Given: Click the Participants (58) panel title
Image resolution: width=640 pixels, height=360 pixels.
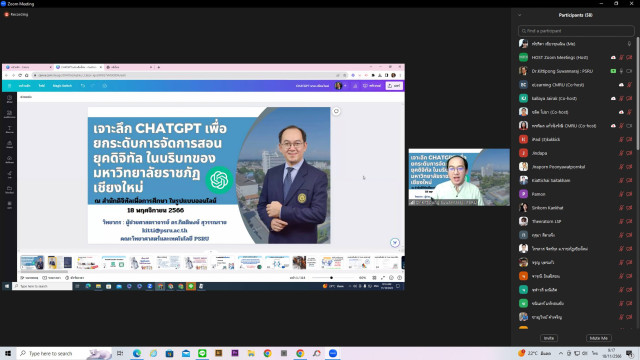Looking at the screenshot, I should click(575, 15).
